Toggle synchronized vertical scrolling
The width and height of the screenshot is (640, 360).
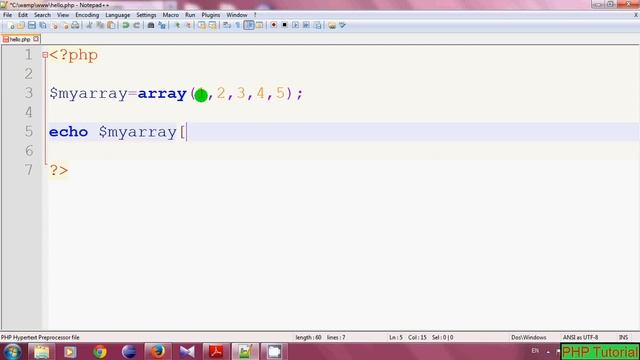coord(202,25)
